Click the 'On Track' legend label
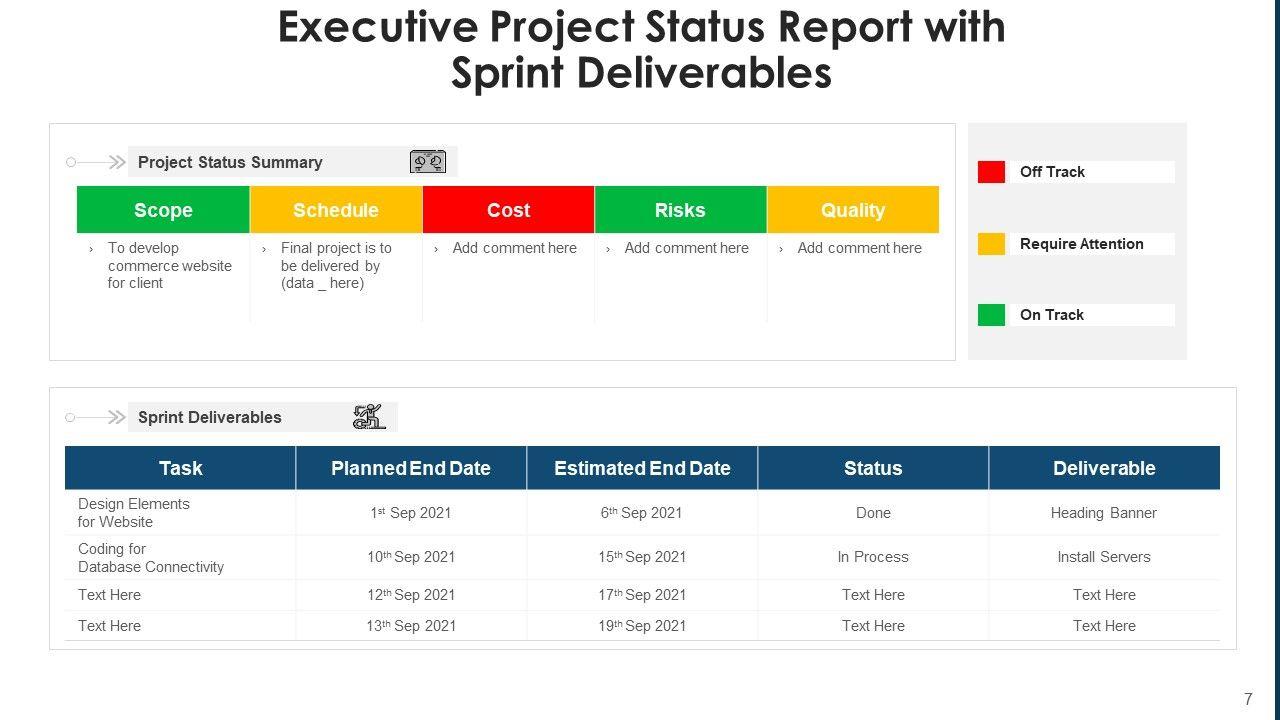1280x720 pixels. (1052, 315)
